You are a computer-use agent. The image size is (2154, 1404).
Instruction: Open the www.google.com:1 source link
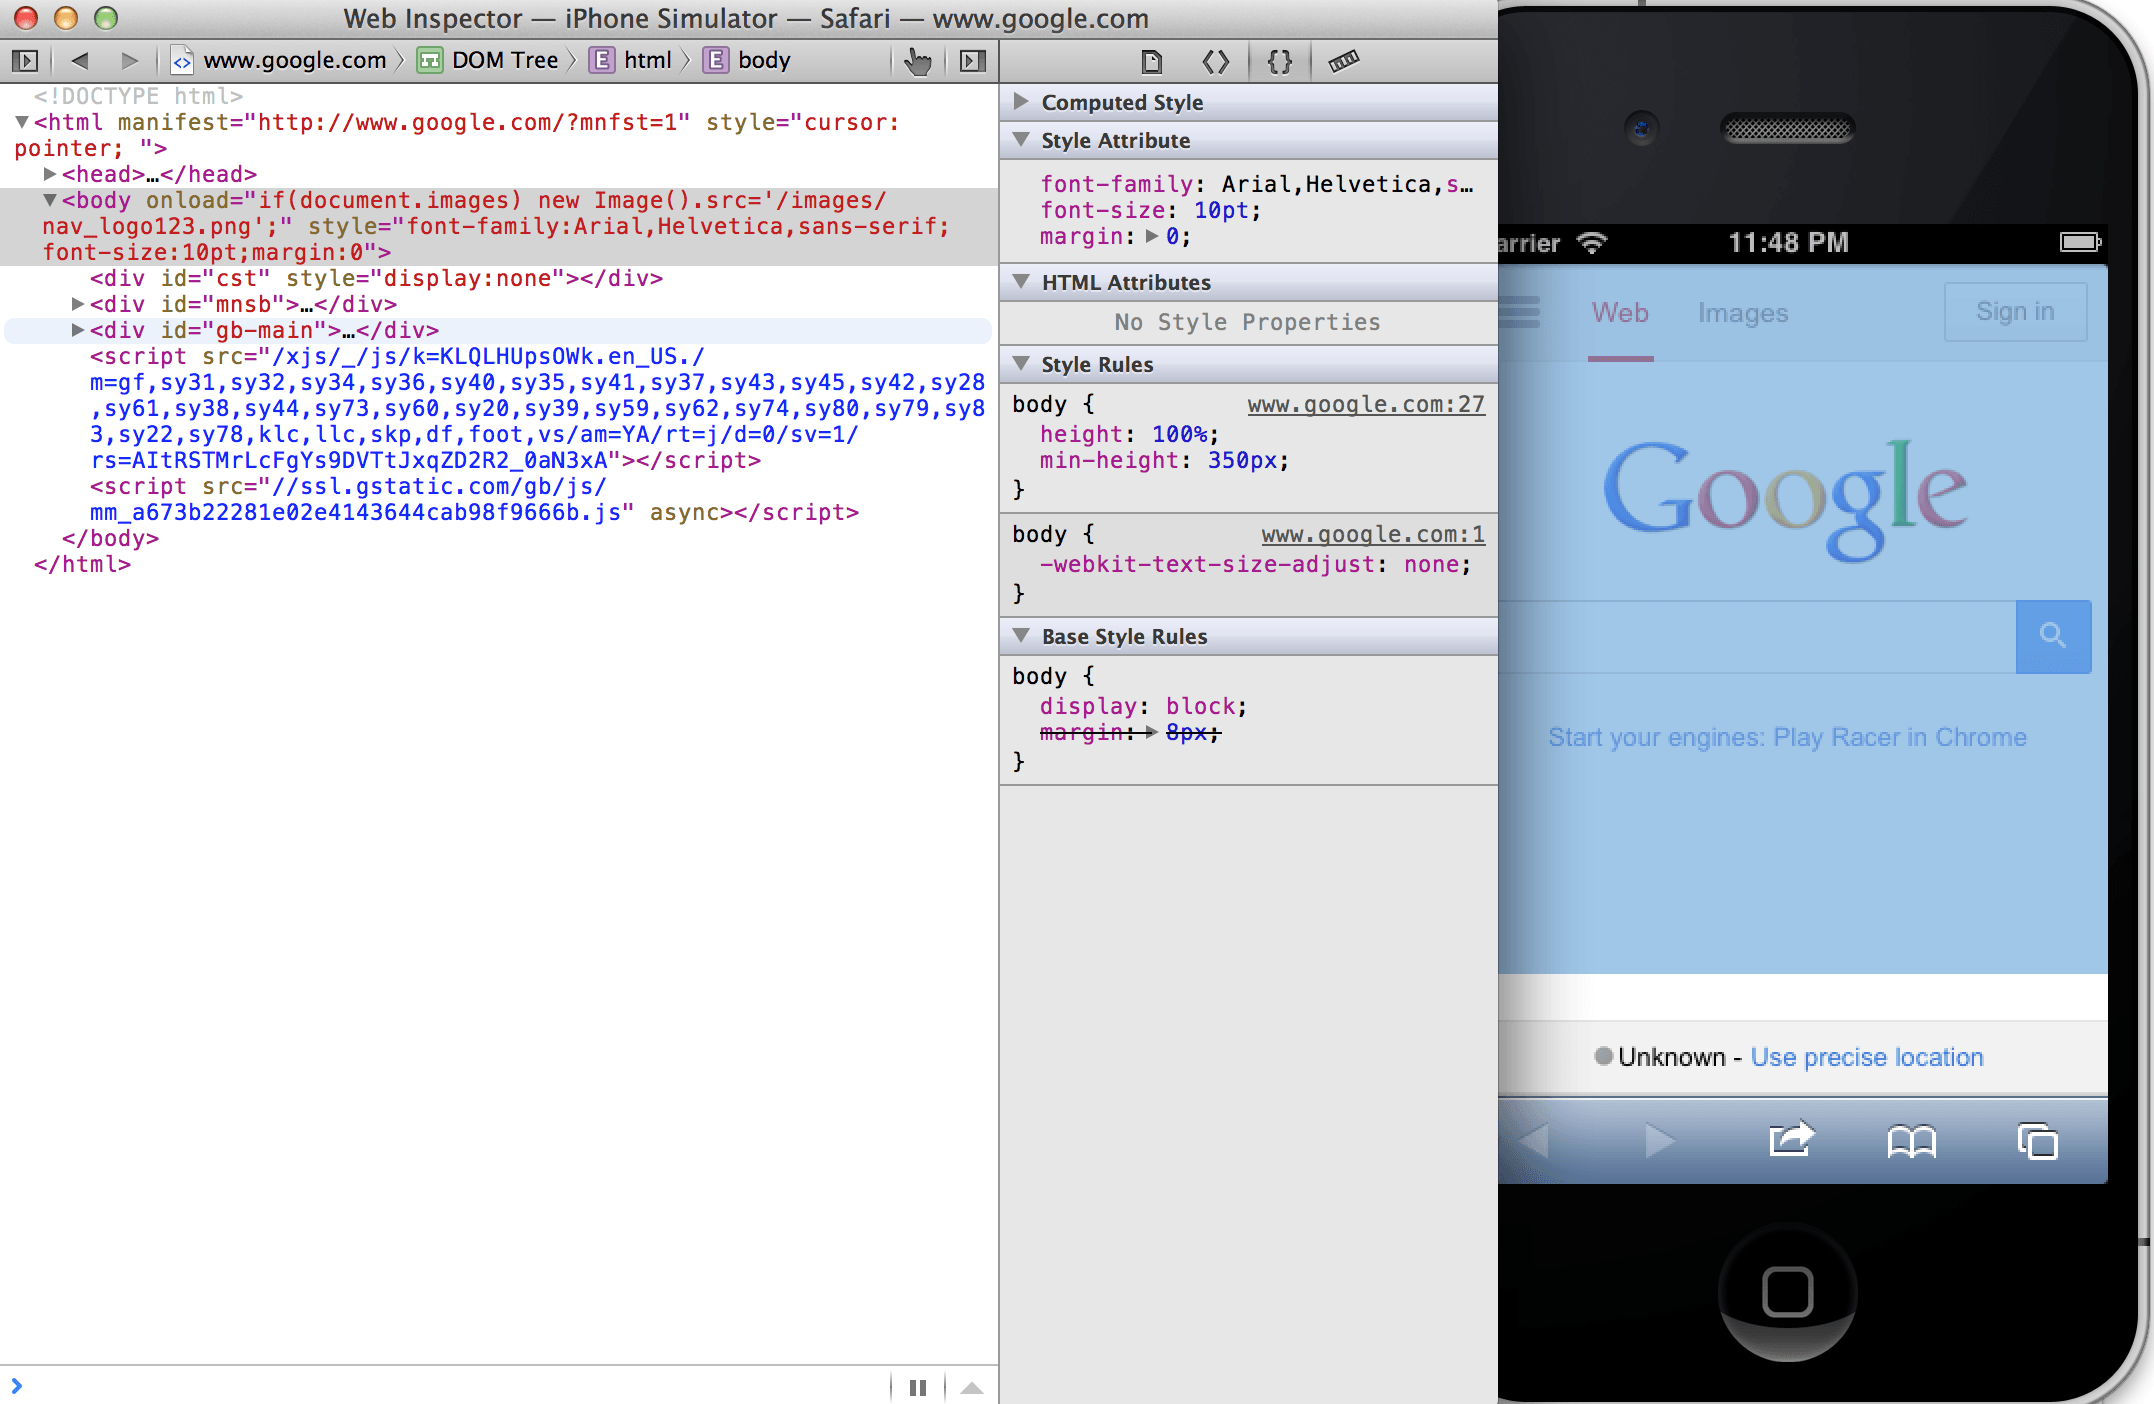[1373, 535]
